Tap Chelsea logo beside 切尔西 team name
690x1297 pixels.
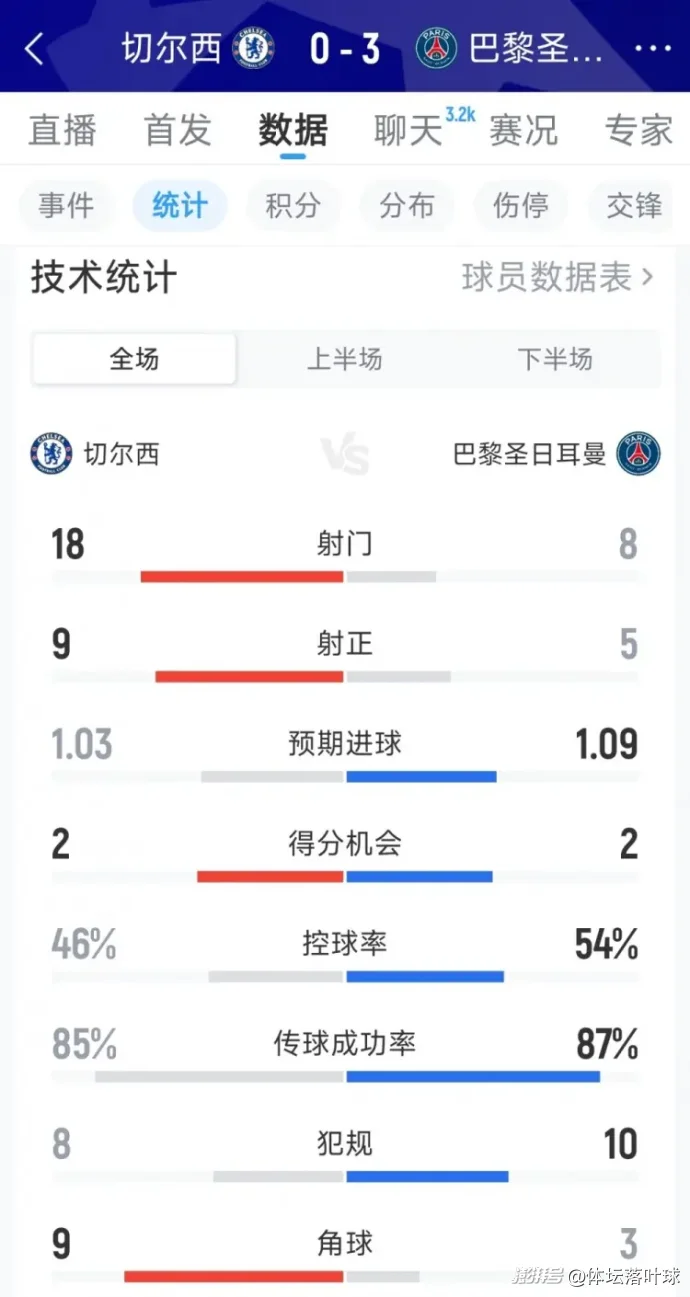[x=51, y=454]
